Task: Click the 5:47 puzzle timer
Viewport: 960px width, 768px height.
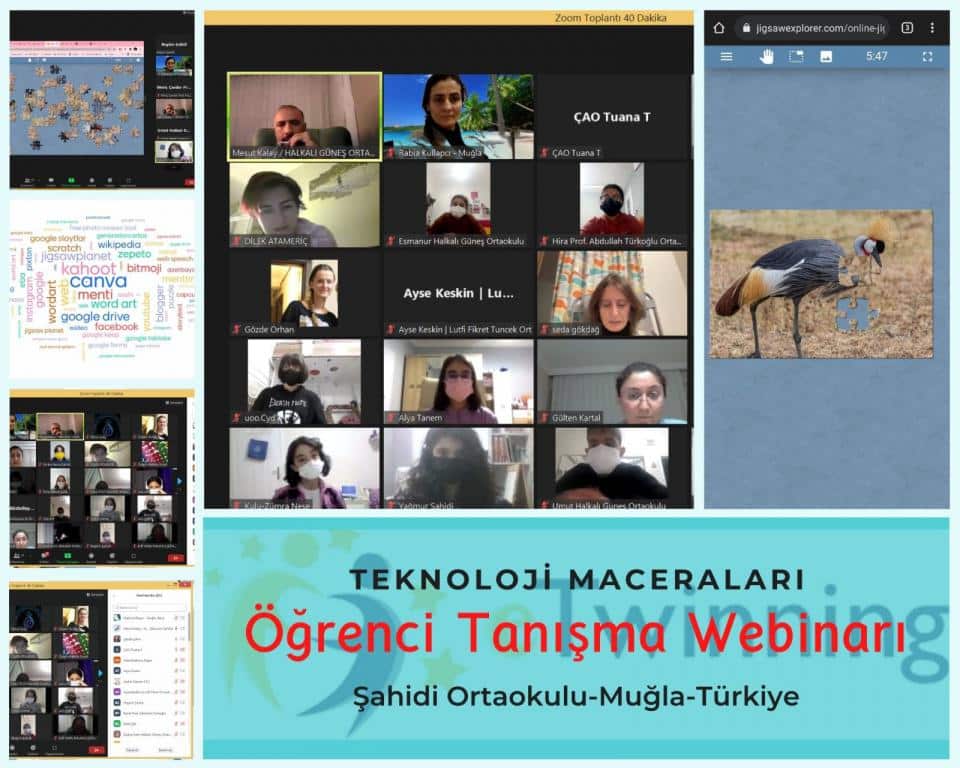Action: click(x=876, y=57)
